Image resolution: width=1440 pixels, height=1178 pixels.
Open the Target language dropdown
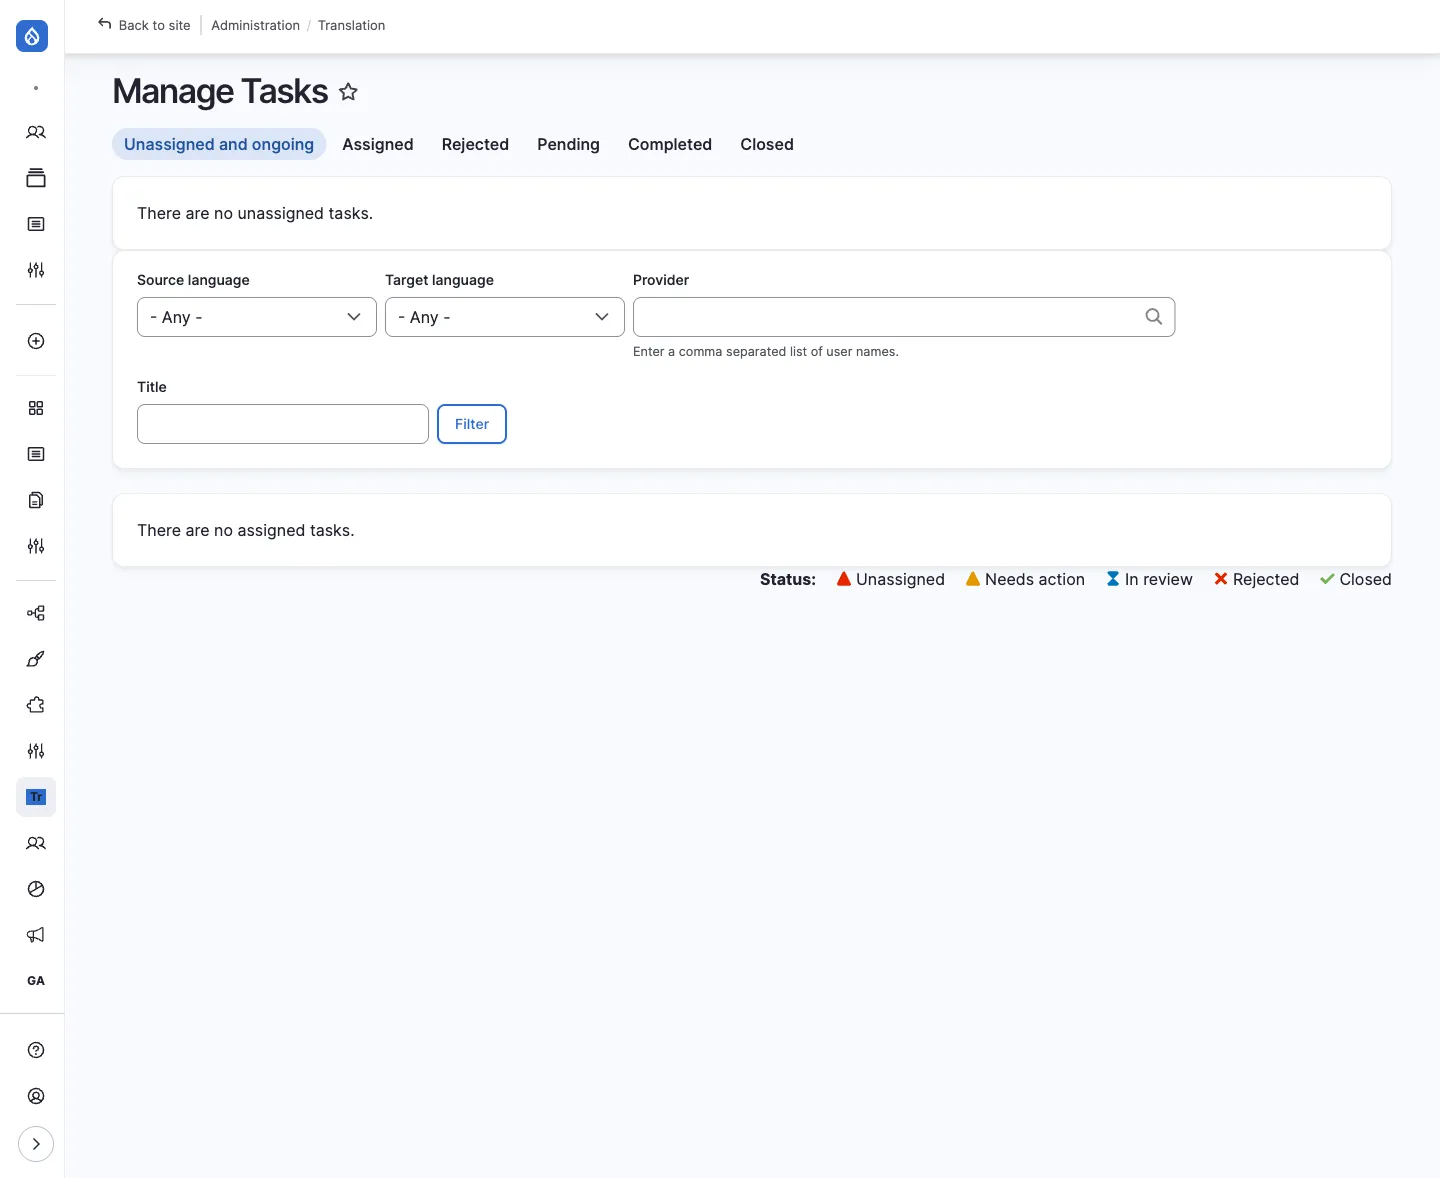tap(504, 317)
